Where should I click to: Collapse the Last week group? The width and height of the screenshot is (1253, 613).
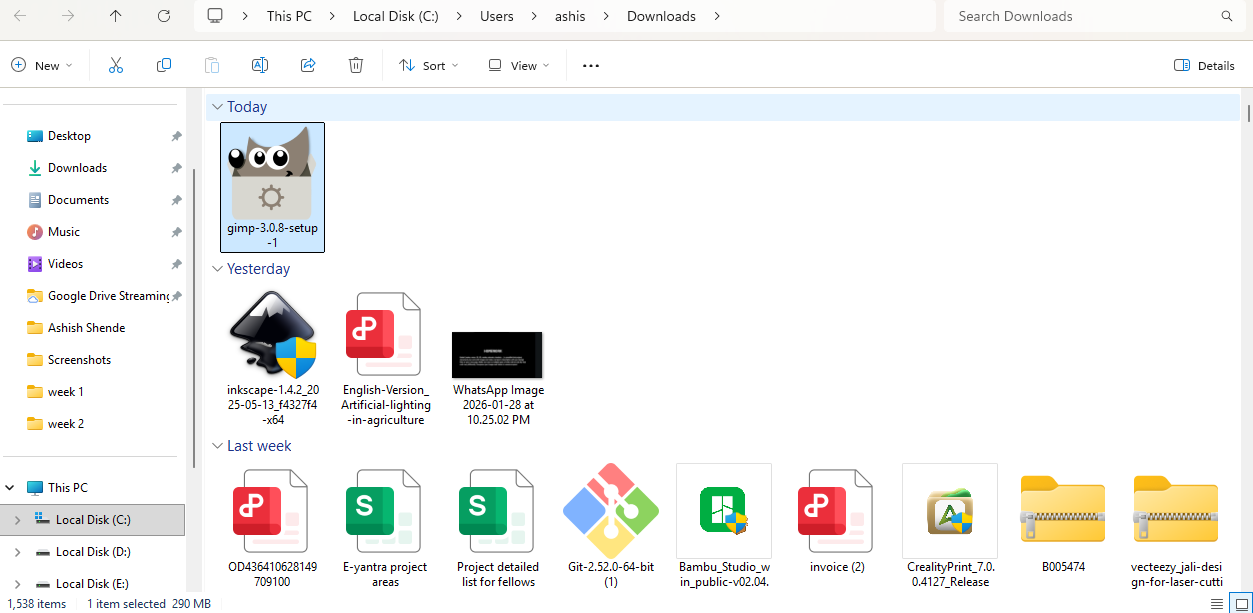click(x=217, y=446)
